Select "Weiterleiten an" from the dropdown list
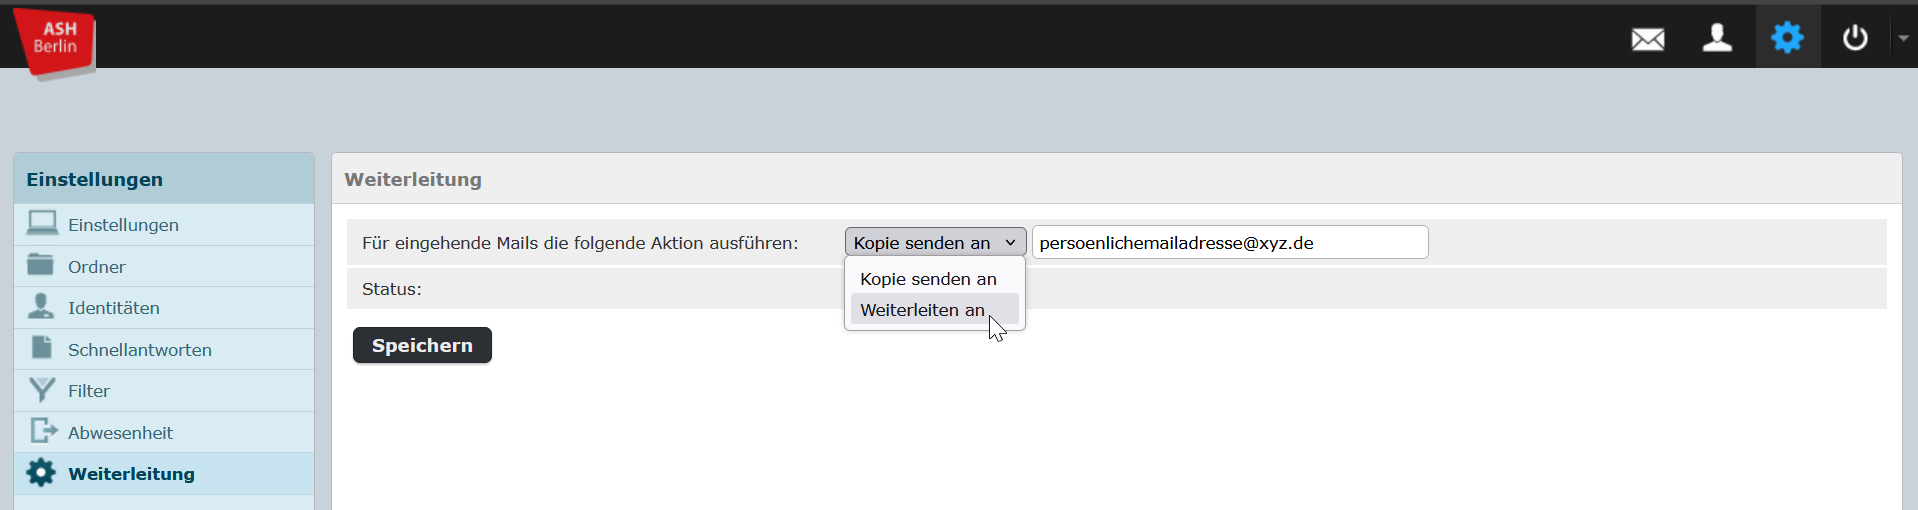Viewport: 1918px width, 510px height. click(923, 310)
